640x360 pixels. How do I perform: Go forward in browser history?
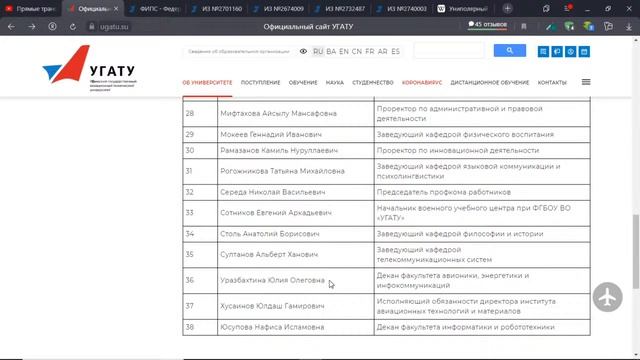(x=31, y=27)
